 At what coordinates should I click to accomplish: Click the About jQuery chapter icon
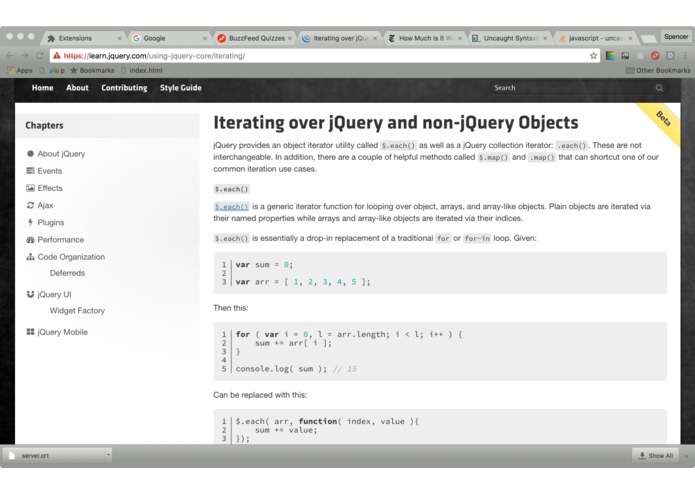tap(30, 154)
